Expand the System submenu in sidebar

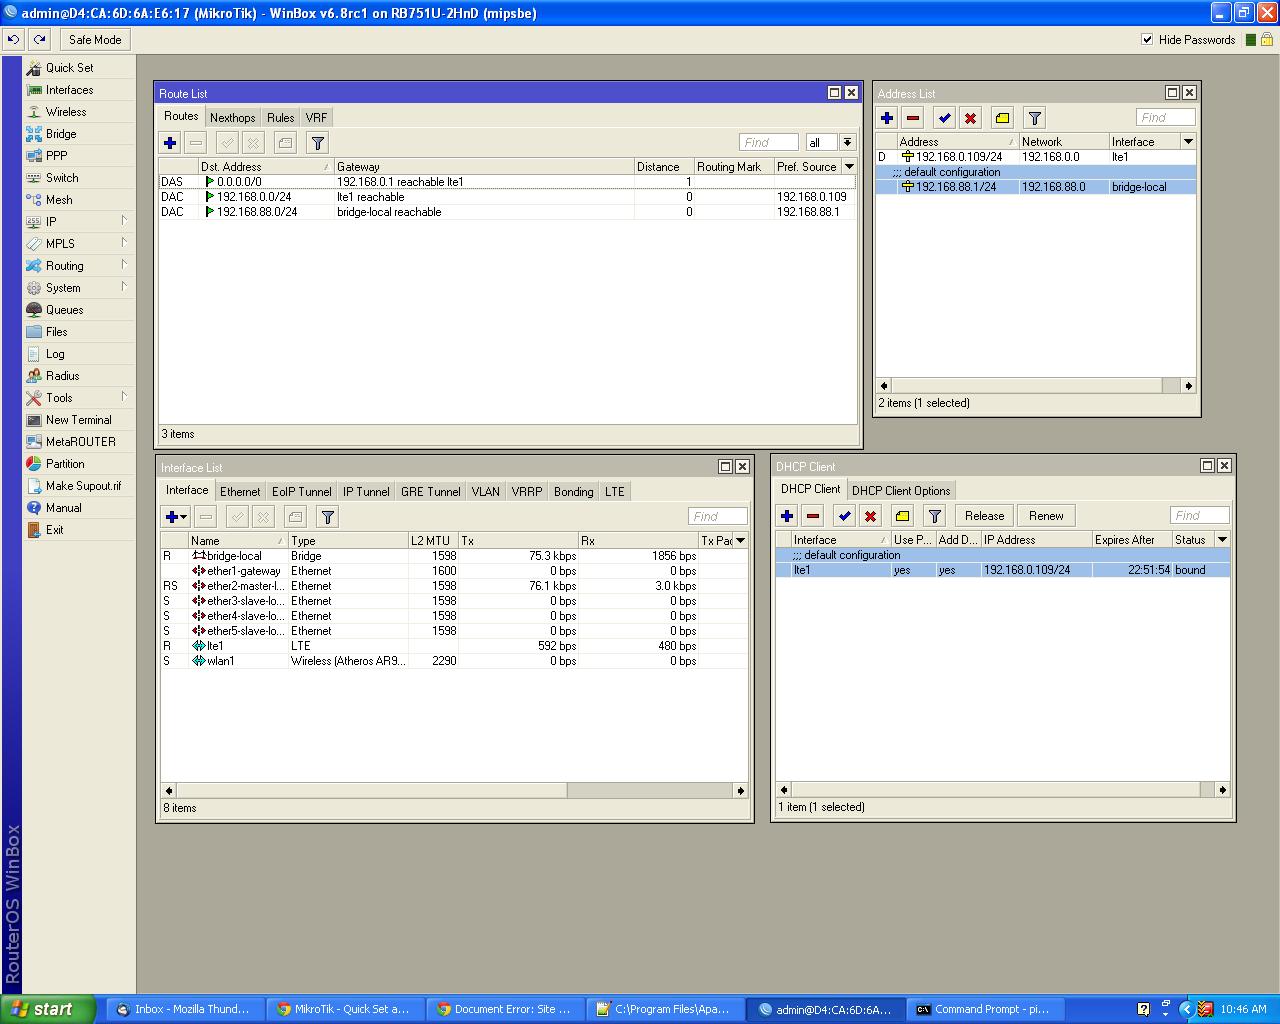(x=79, y=288)
